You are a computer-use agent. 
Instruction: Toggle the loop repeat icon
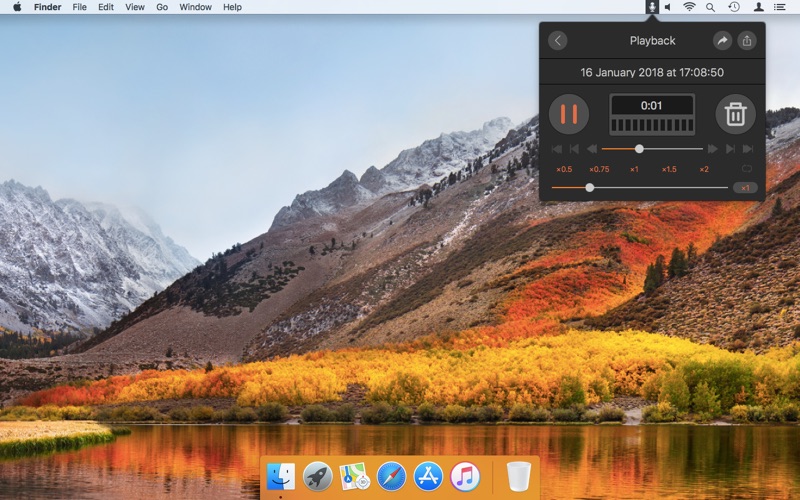(747, 169)
